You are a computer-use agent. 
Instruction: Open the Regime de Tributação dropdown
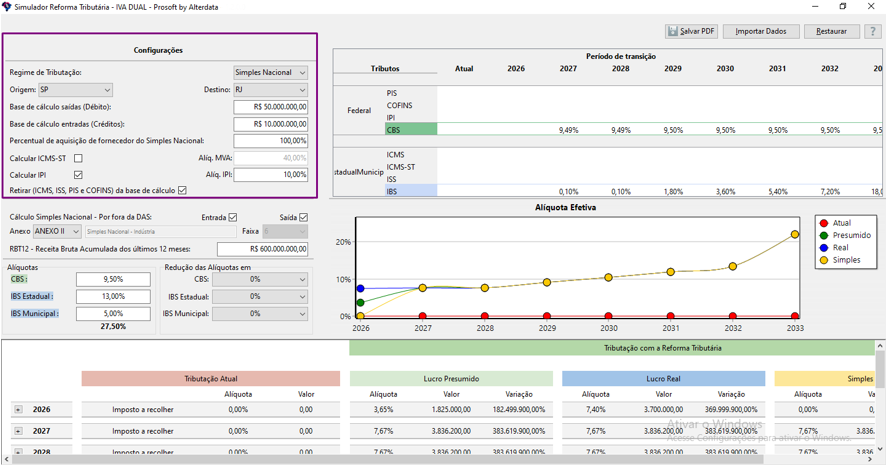point(271,73)
